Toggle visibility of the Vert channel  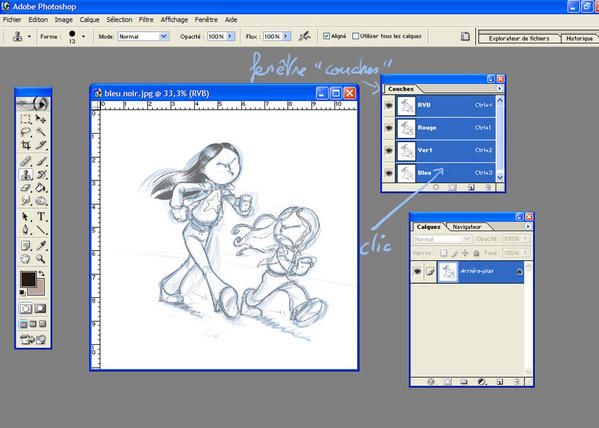(x=389, y=150)
